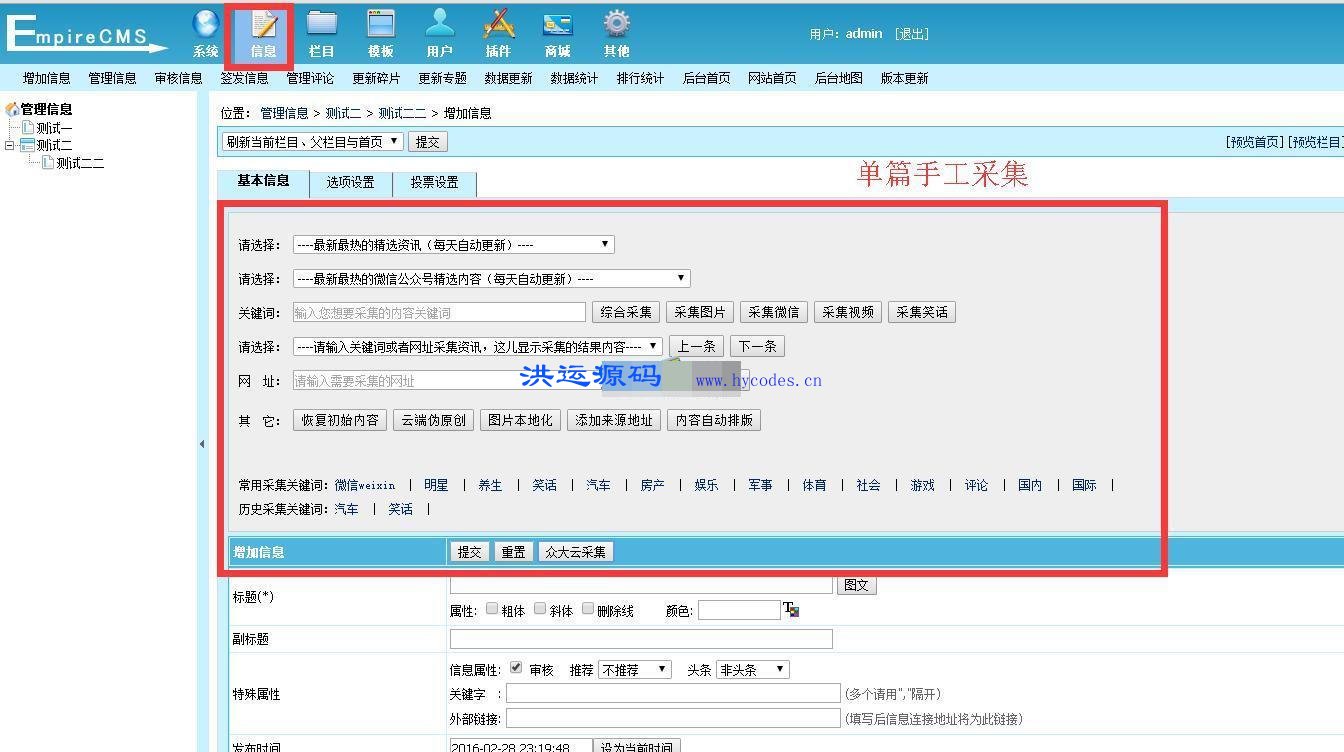This screenshot has width=1344, height=752.
Task: Click the 恢复初始内容 button
Action: pos(340,420)
